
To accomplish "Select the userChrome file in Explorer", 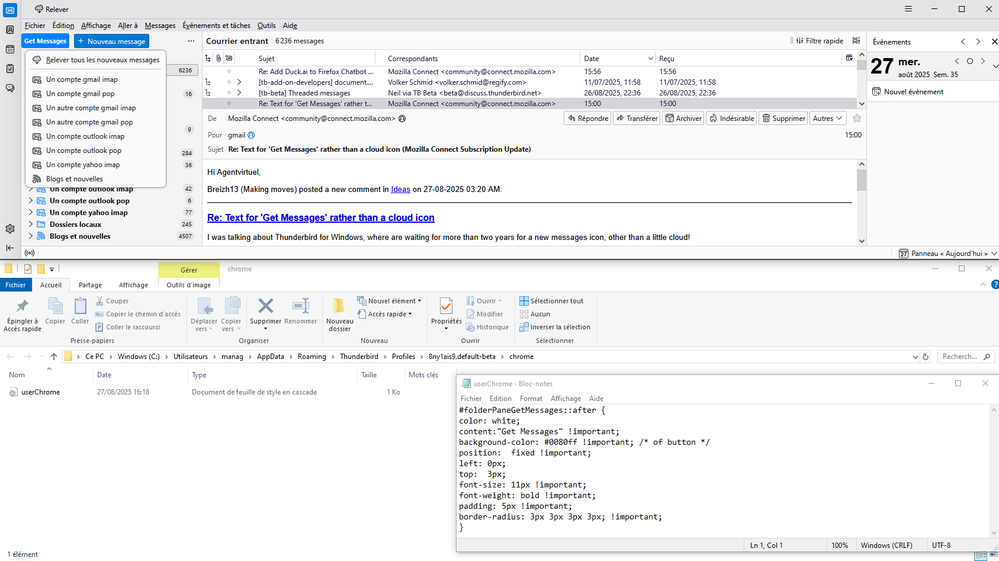I will (40, 392).
